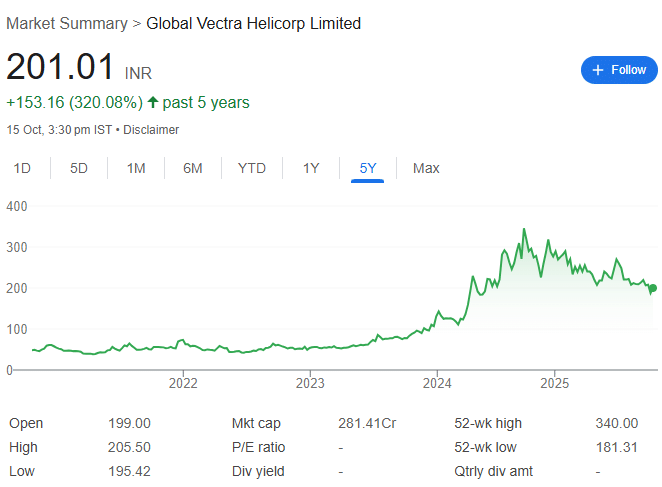The height and width of the screenshot is (487, 662).
Task: Click the green up arrow icon
Action: tap(152, 102)
